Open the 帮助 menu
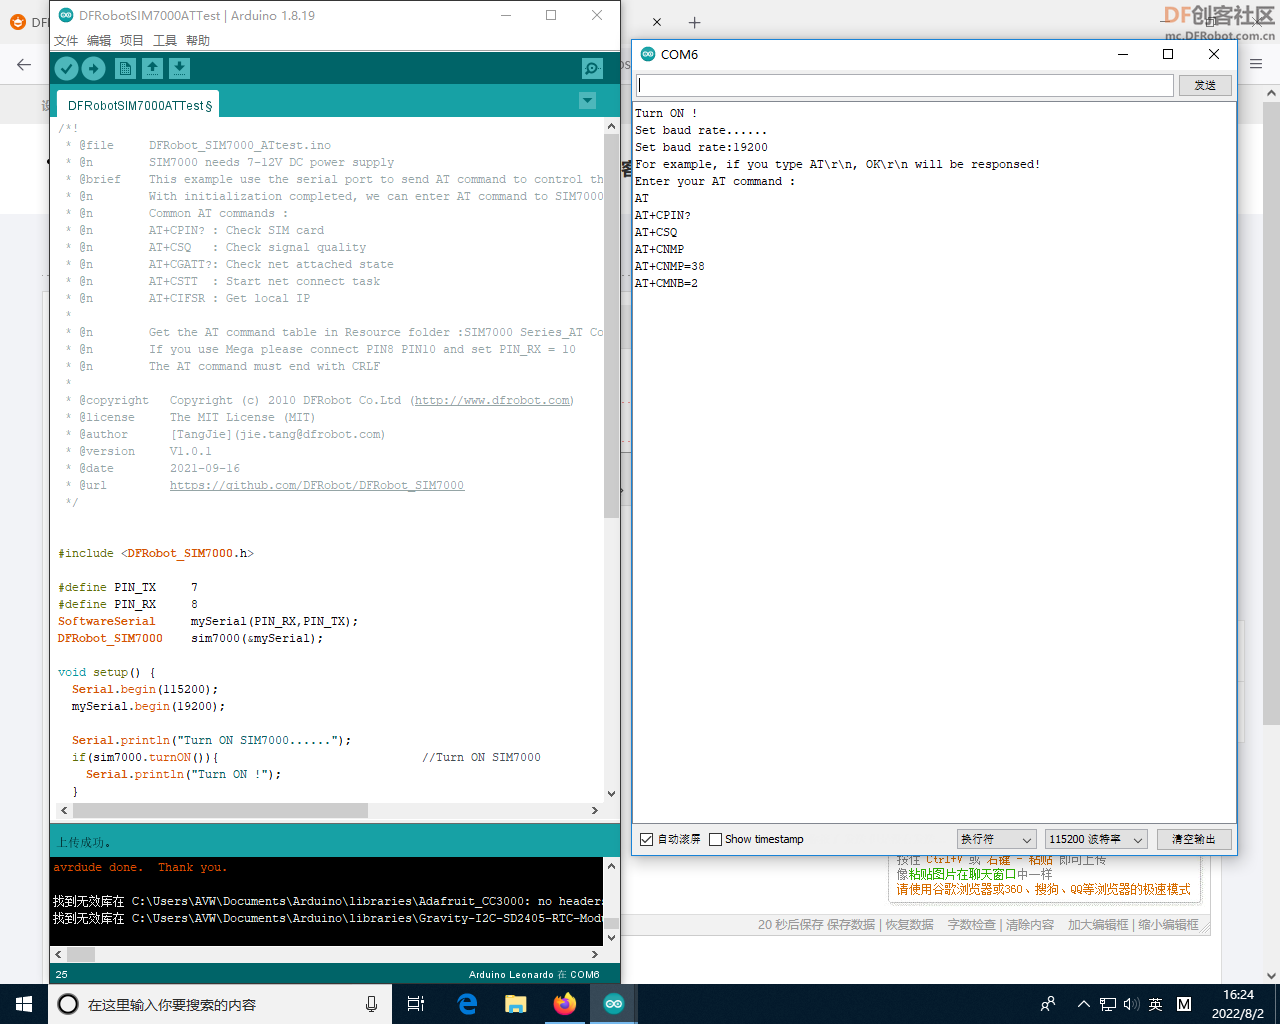1280x1024 pixels. point(198,40)
